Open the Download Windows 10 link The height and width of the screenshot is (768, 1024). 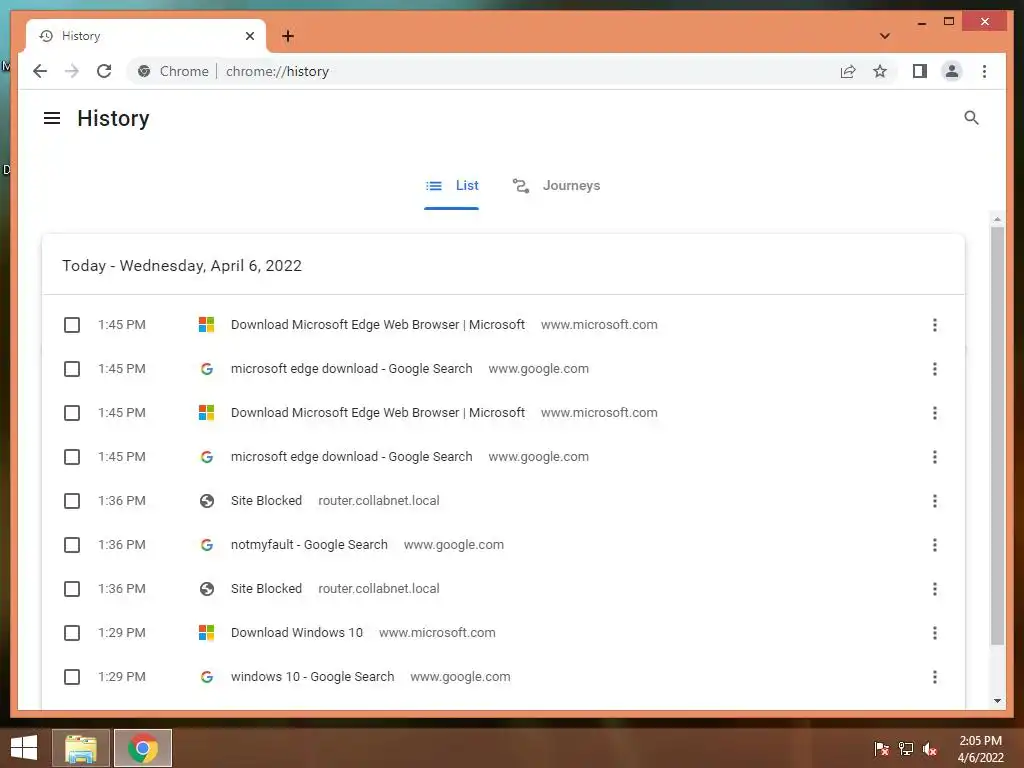point(296,633)
